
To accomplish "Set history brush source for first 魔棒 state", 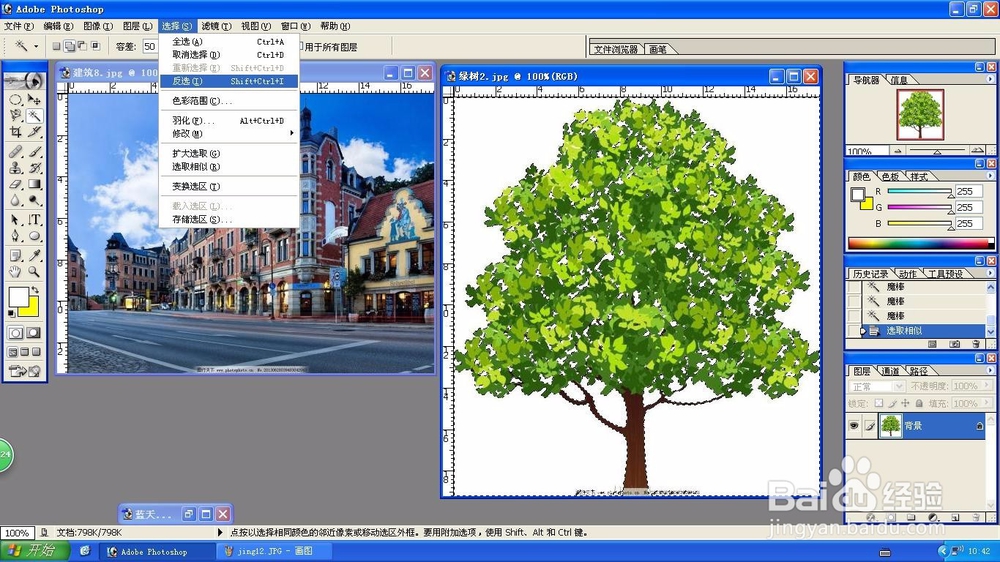I will point(854,287).
